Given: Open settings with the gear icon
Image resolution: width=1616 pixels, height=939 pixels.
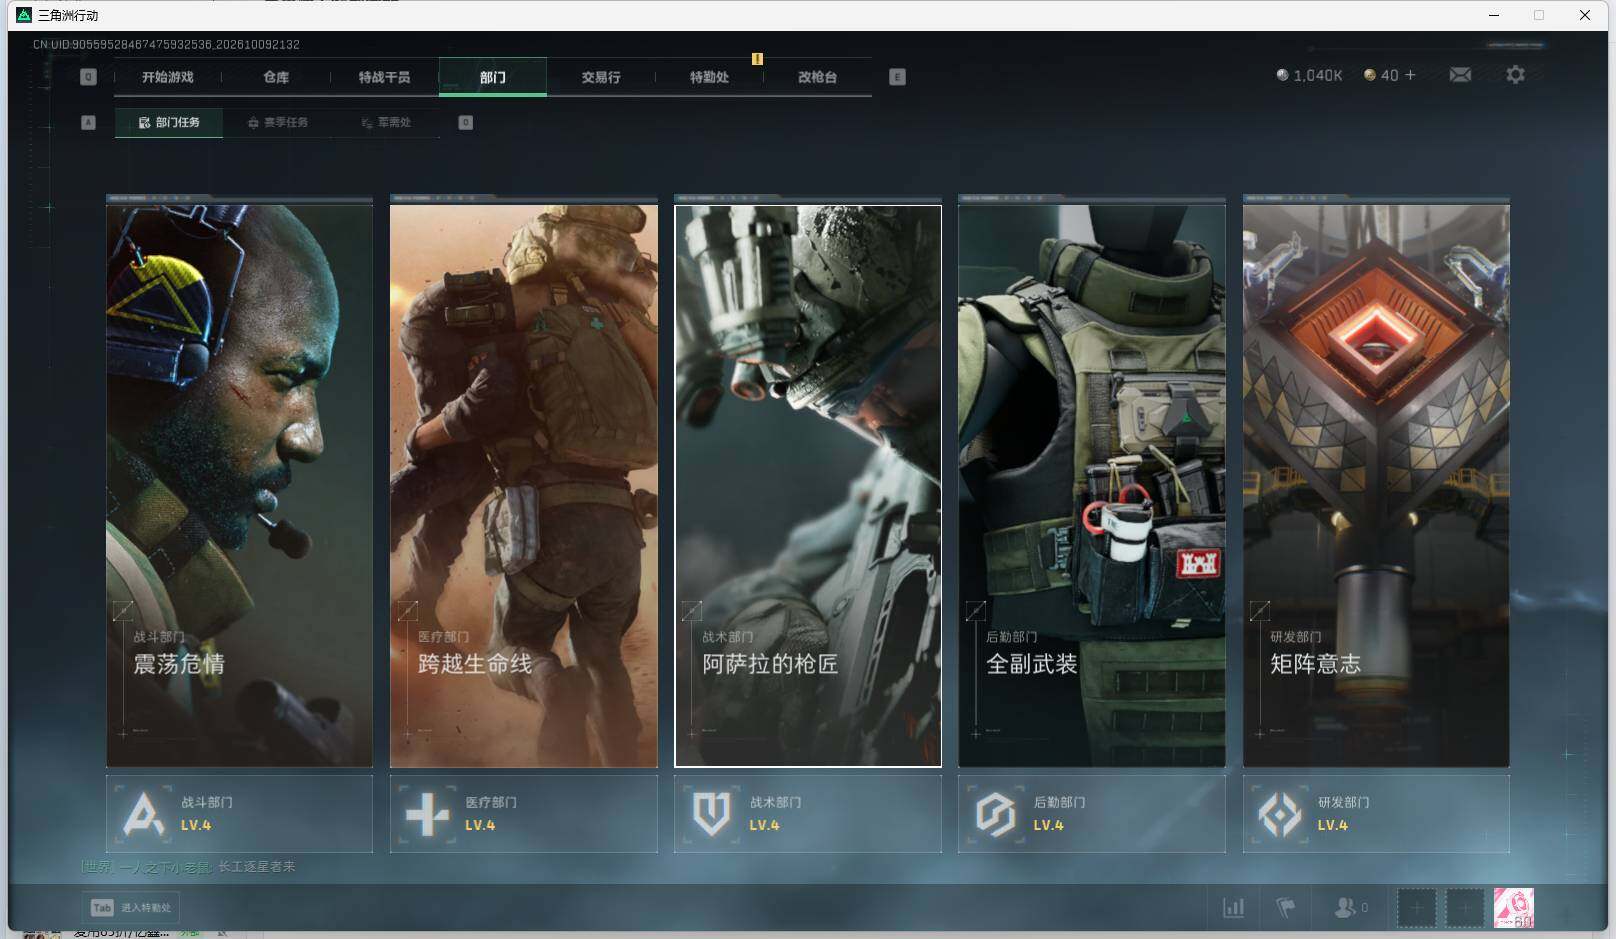Looking at the screenshot, I should (x=1515, y=75).
